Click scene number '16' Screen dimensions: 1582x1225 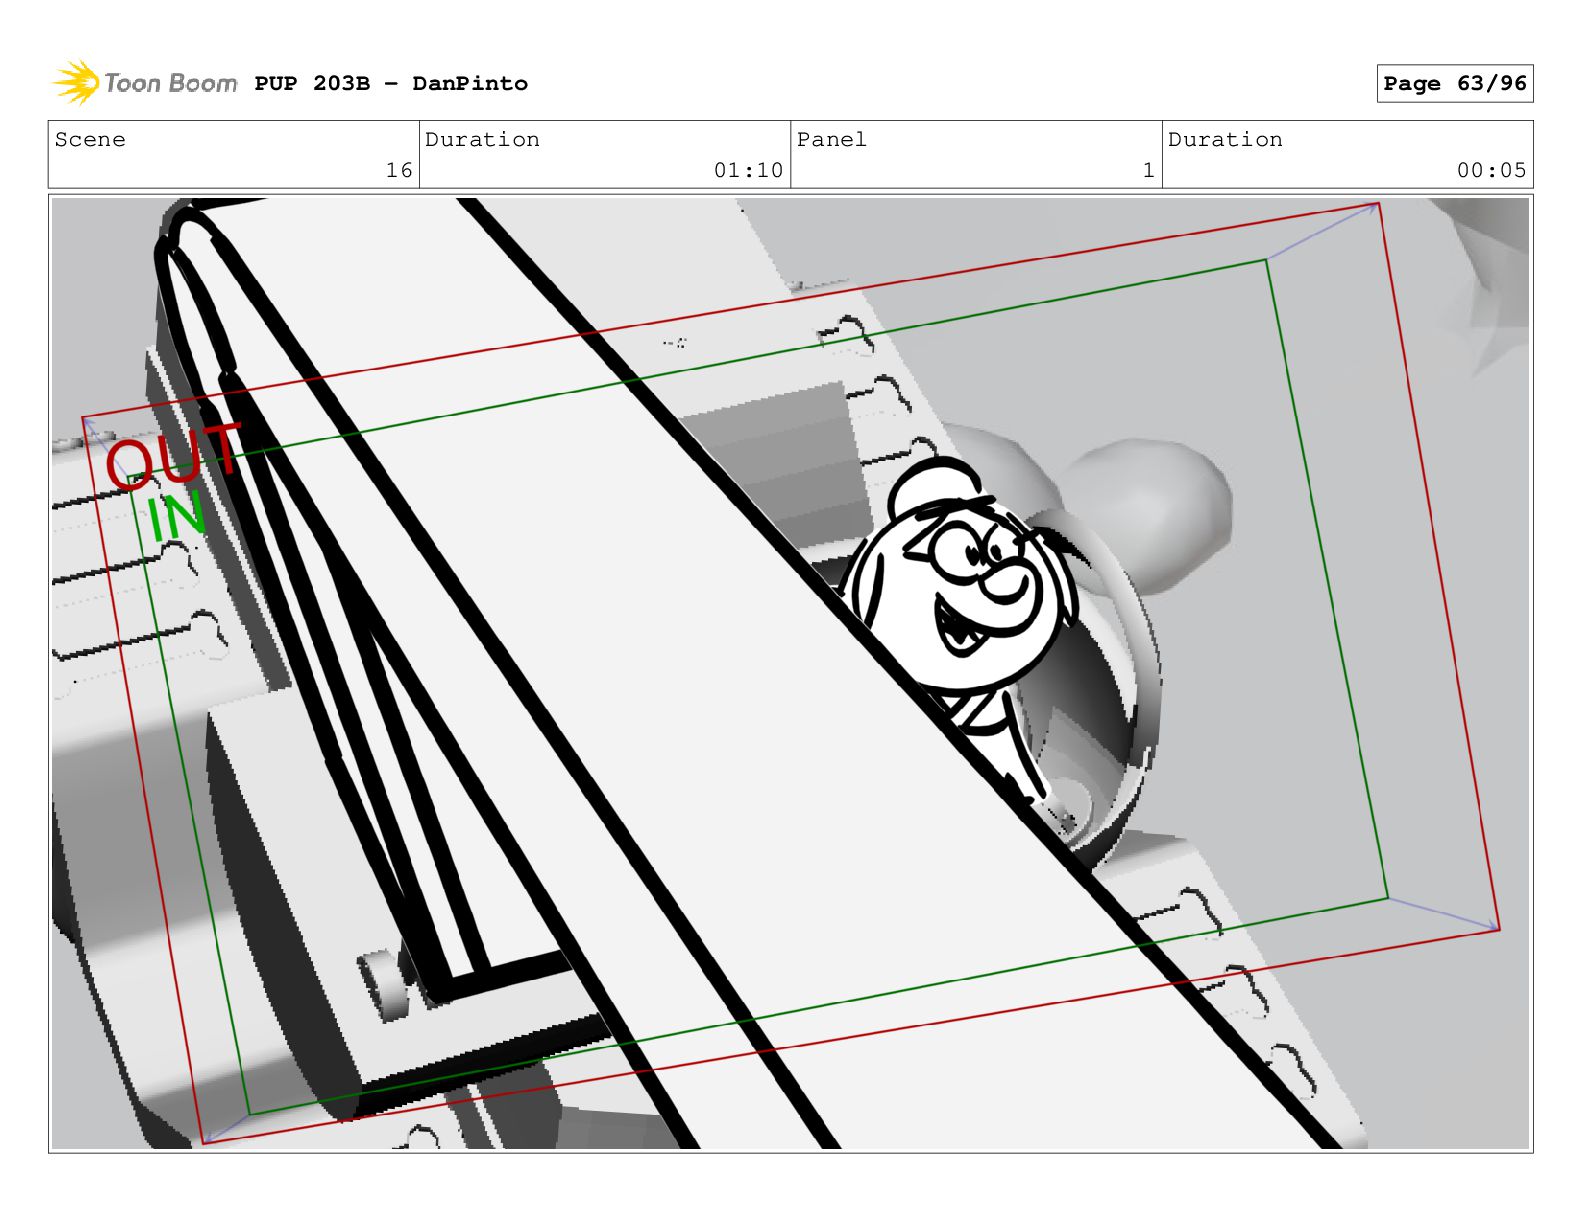click(399, 170)
